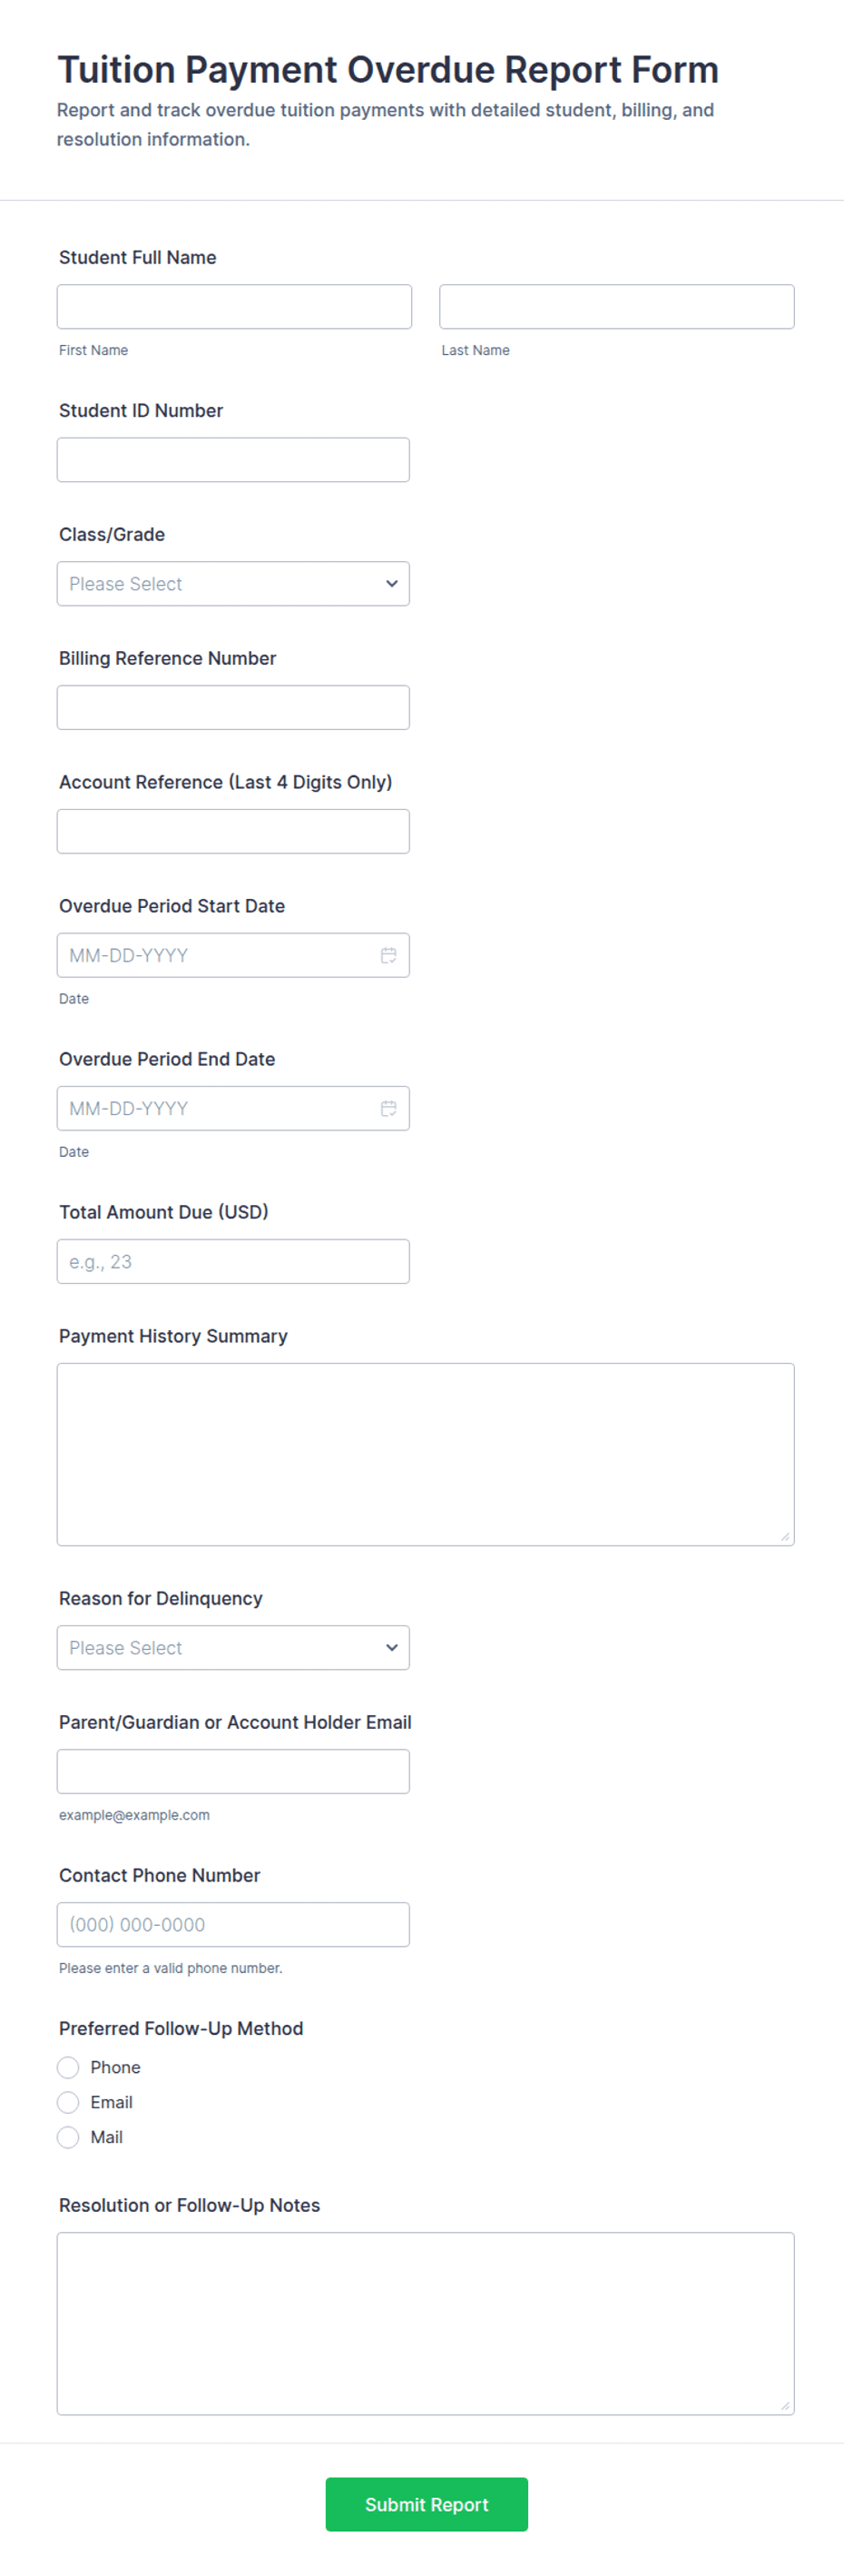
Task: Pick Mail as the follow-up method
Action: (x=68, y=2137)
